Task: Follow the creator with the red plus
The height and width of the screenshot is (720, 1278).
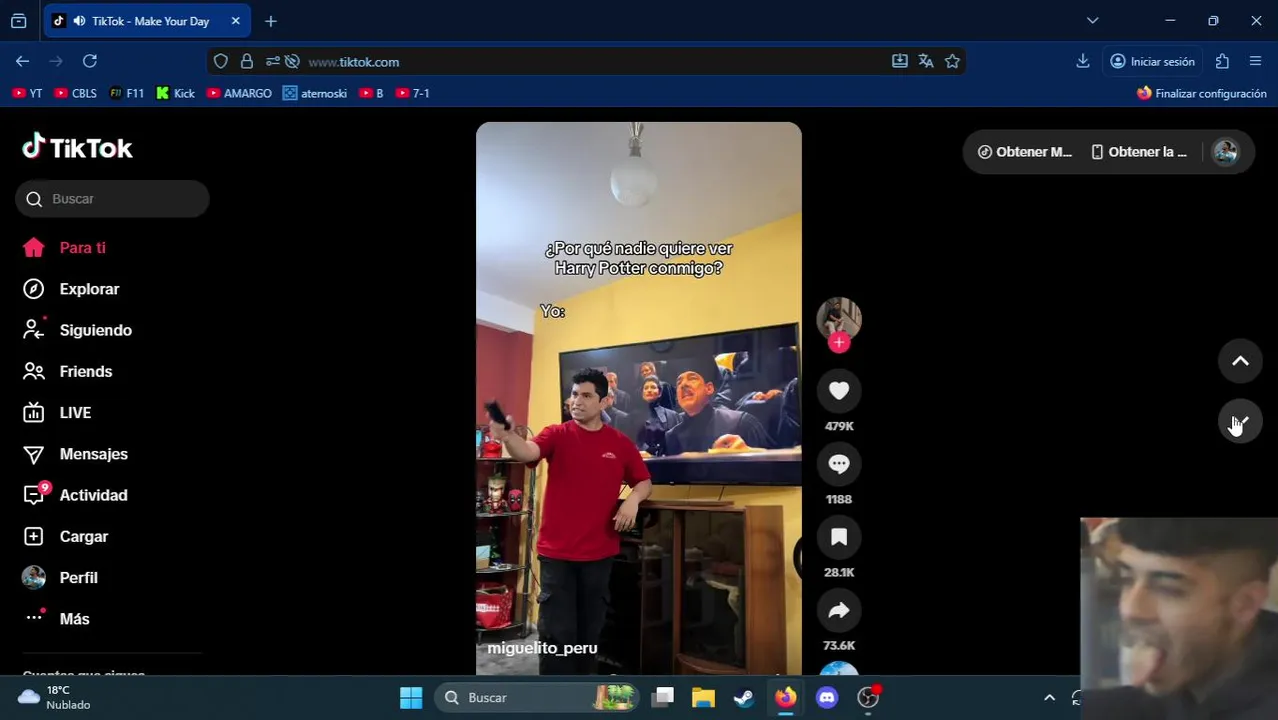Action: click(x=839, y=343)
